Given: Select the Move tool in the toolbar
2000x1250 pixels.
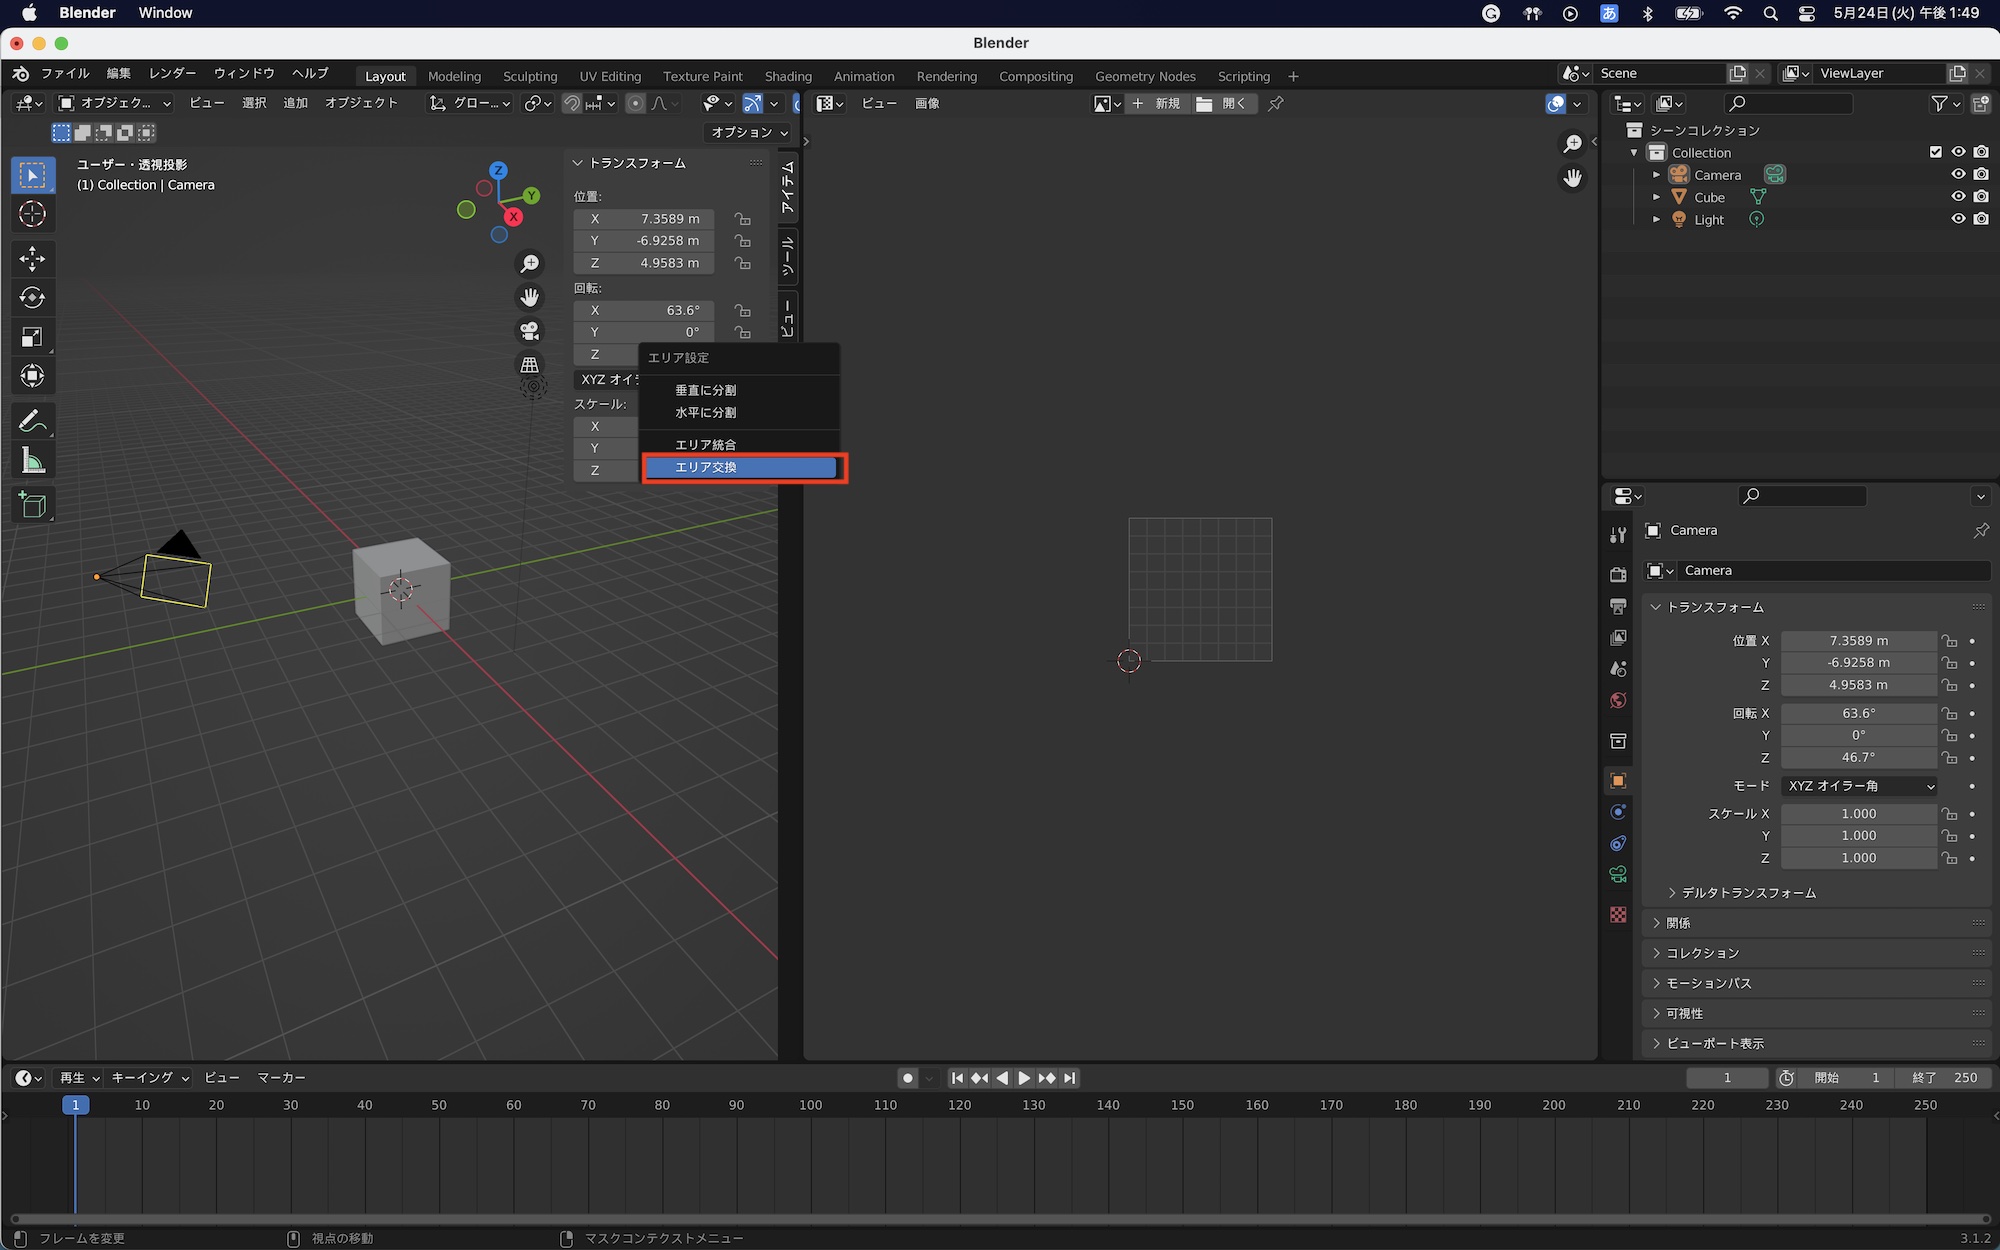Looking at the screenshot, I should [32, 259].
